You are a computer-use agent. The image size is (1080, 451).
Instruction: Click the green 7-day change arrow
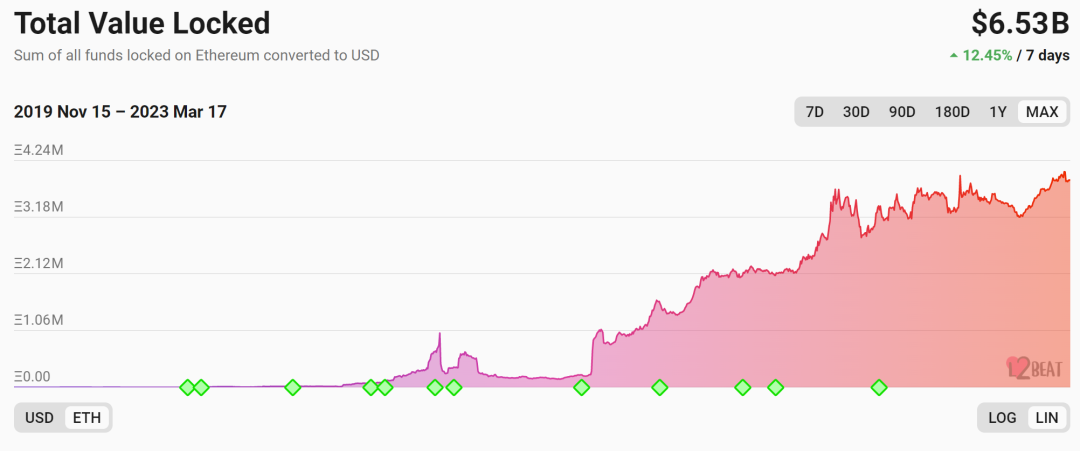point(954,56)
